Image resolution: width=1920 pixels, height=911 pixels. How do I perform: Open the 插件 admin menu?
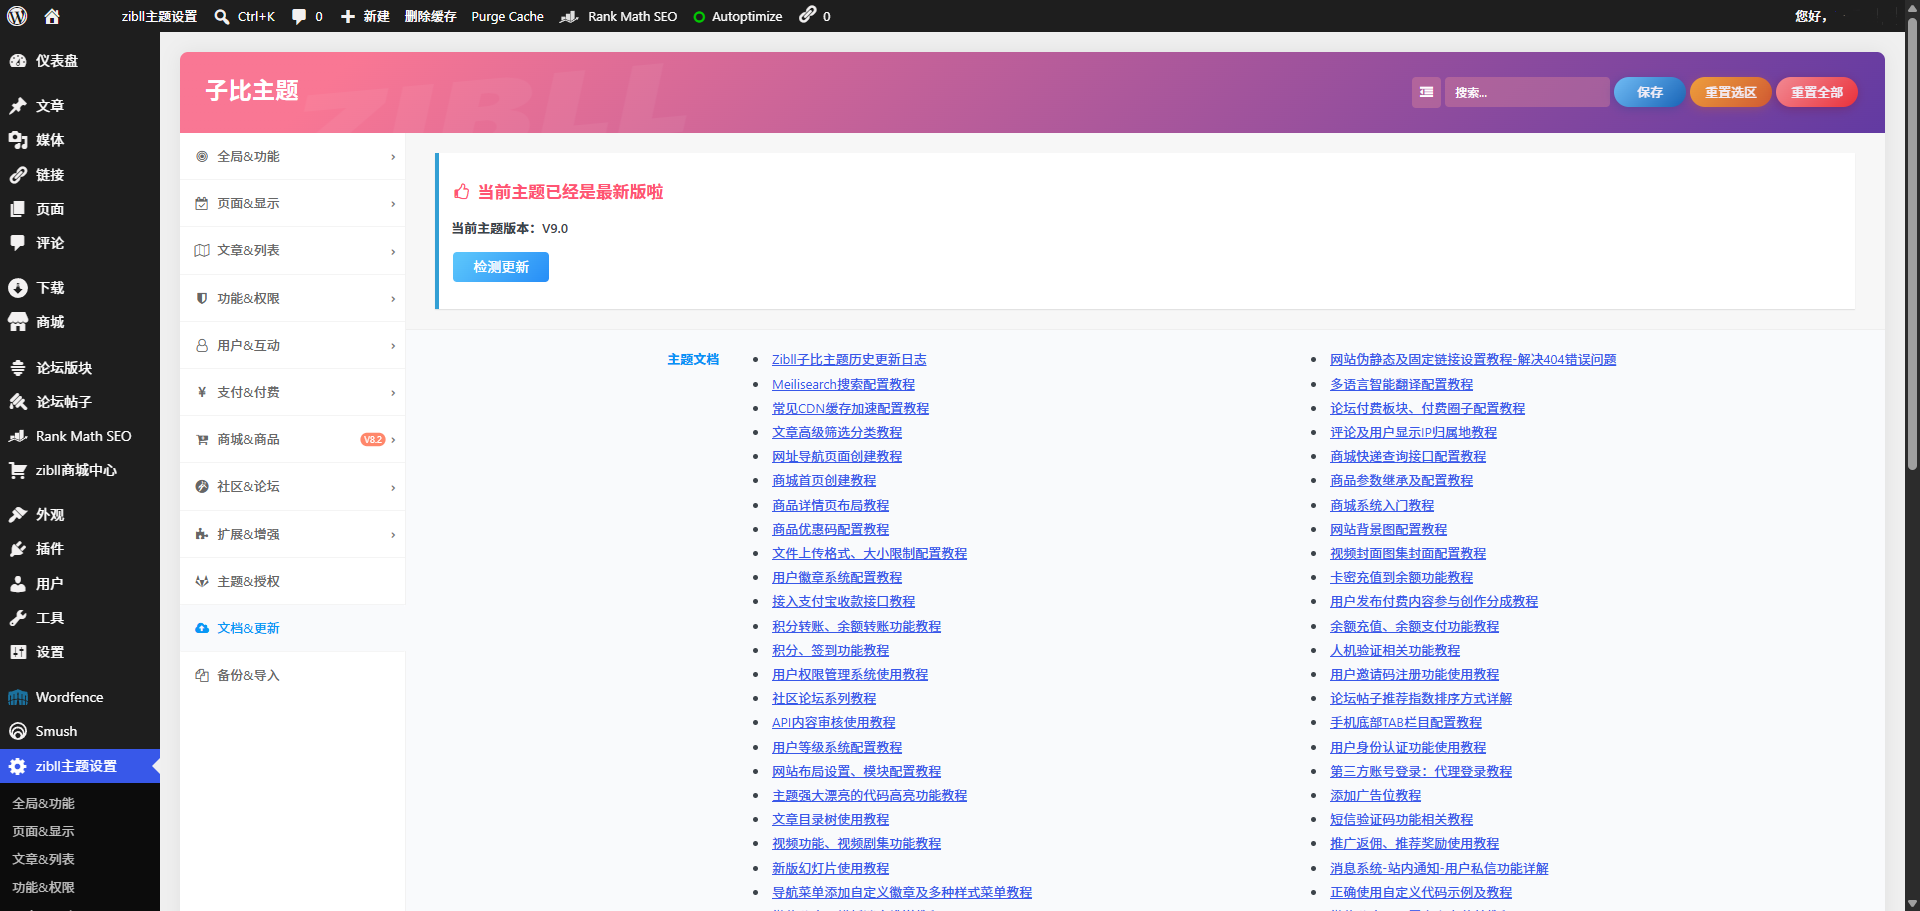tap(80, 549)
